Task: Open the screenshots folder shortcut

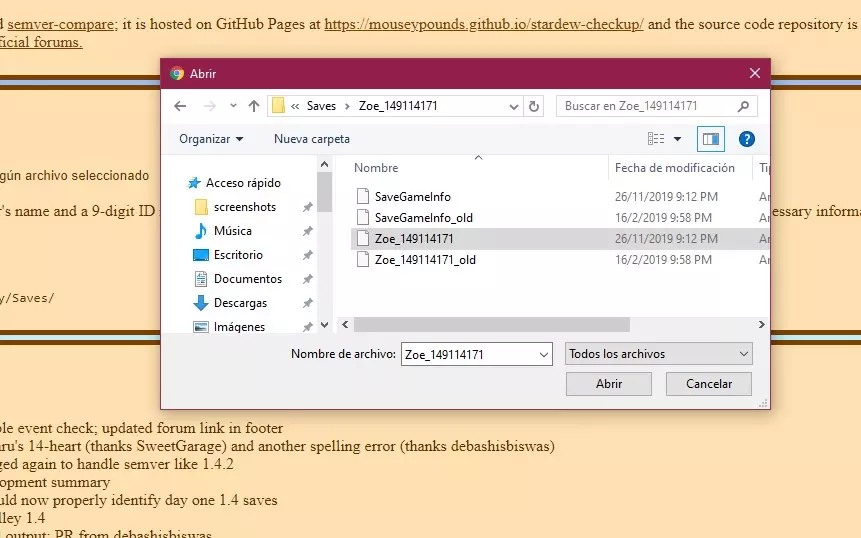Action: click(x=245, y=207)
